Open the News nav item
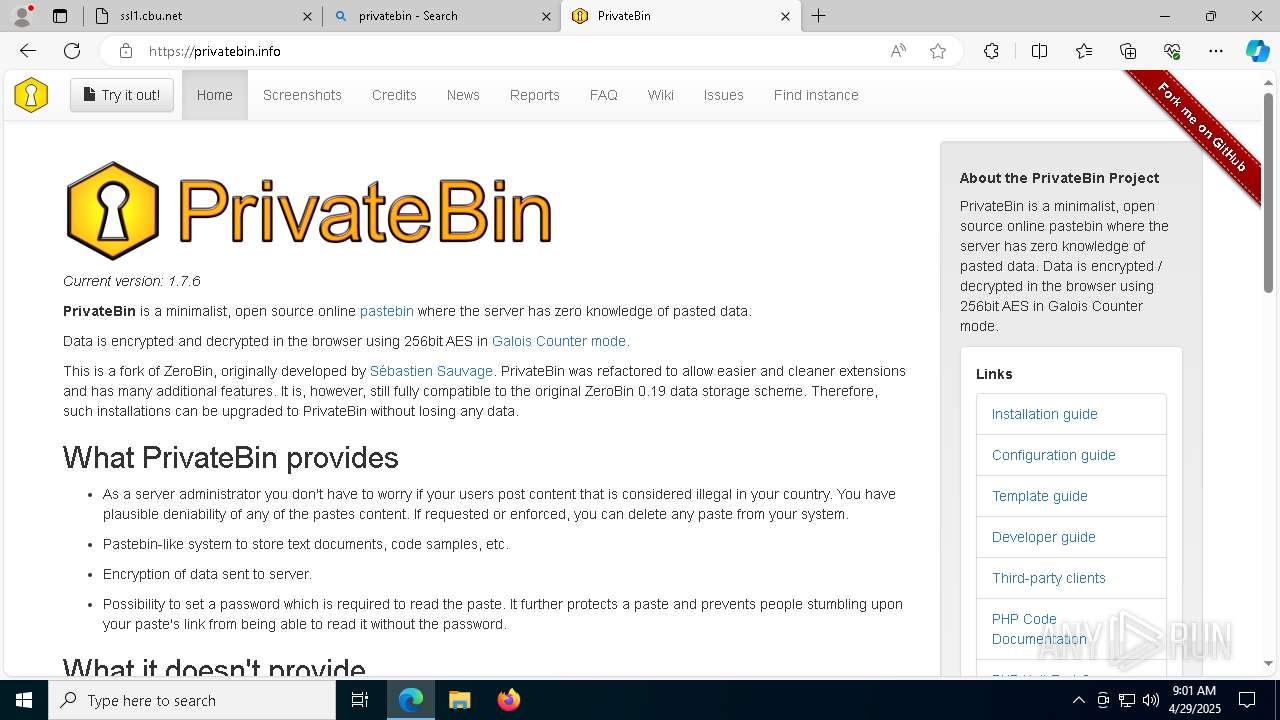Viewport: 1280px width, 720px height. coord(463,95)
